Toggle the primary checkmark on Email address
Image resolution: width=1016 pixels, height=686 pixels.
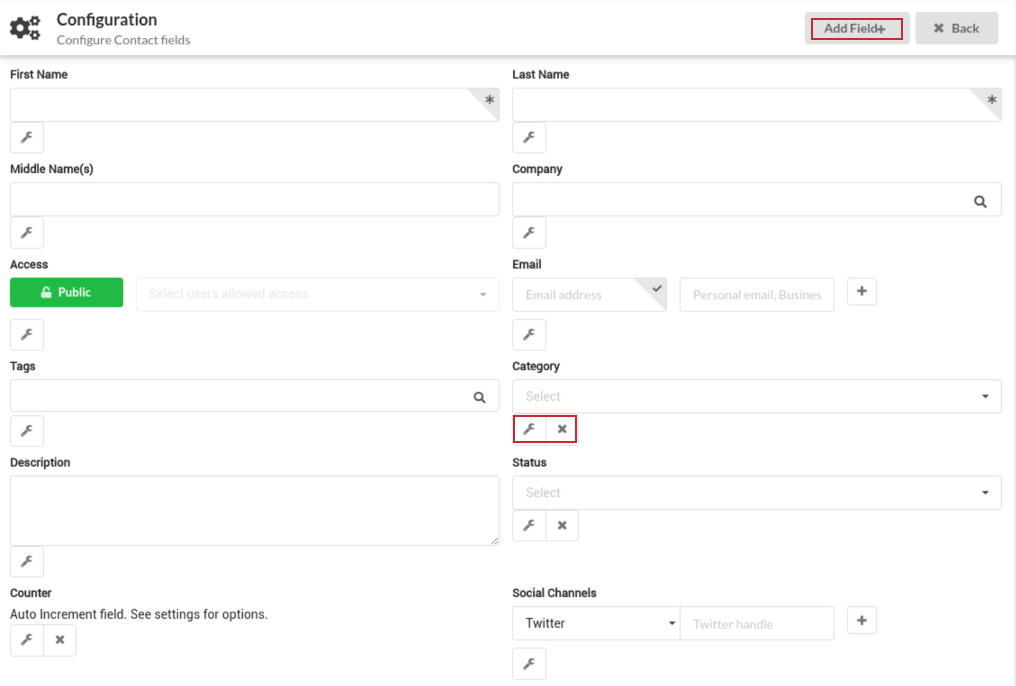[x=656, y=288]
